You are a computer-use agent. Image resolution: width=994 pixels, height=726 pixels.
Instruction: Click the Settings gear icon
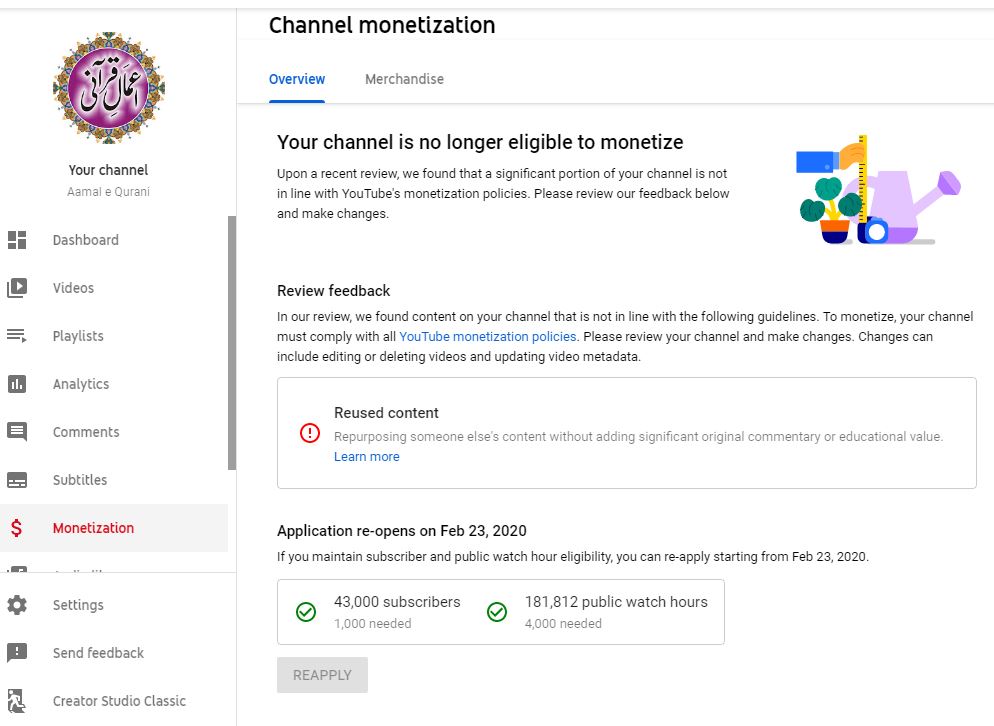click(17, 605)
